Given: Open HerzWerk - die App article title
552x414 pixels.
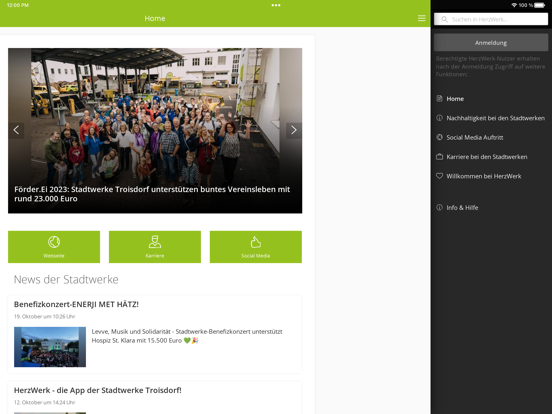Looking at the screenshot, I should point(98,390).
